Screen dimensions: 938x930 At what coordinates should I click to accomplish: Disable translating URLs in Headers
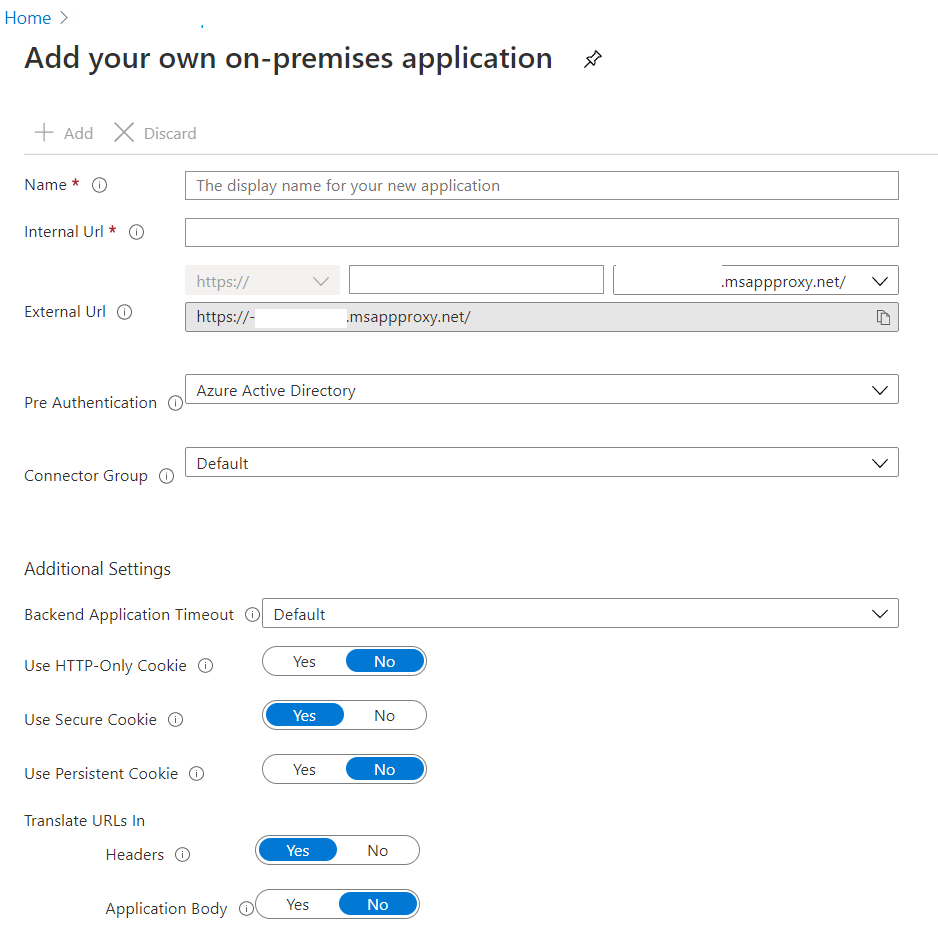377,850
